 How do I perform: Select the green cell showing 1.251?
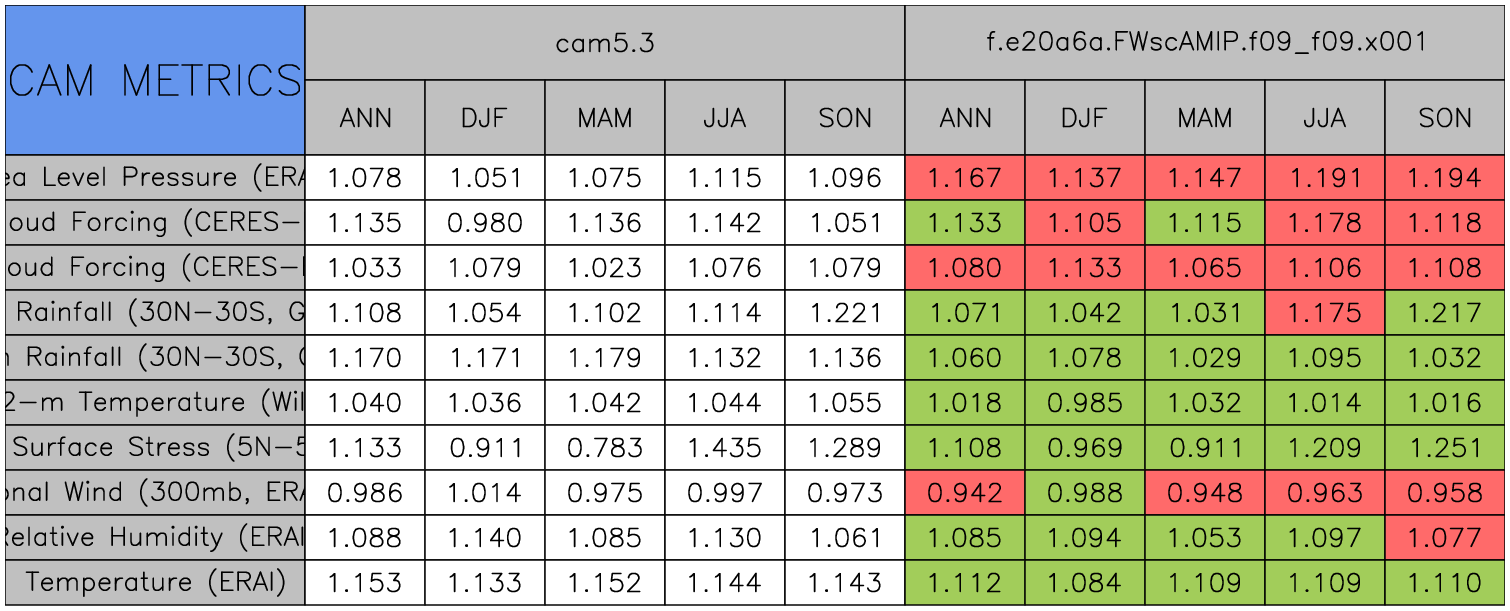point(1445,447)
